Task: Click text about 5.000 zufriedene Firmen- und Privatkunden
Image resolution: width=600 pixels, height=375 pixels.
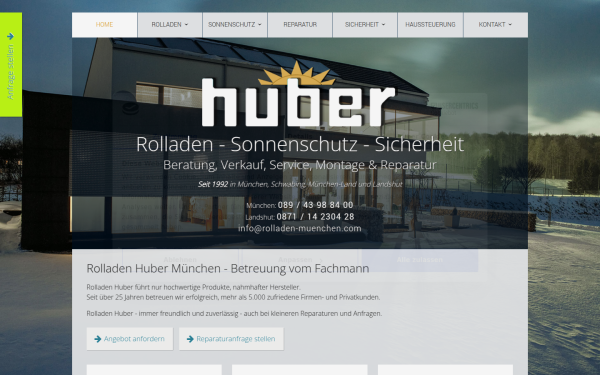Action: click(233, 297)
